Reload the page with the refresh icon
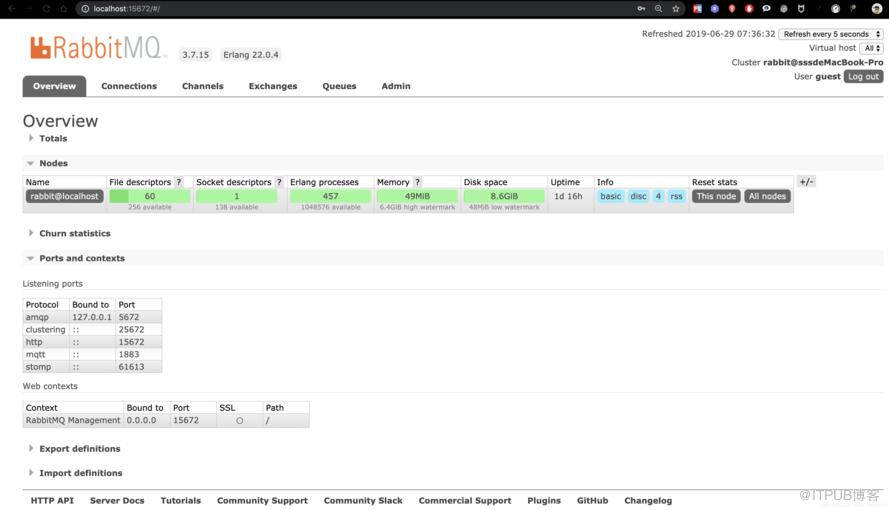This screenshot has width=889, height=510. point(46,8)
